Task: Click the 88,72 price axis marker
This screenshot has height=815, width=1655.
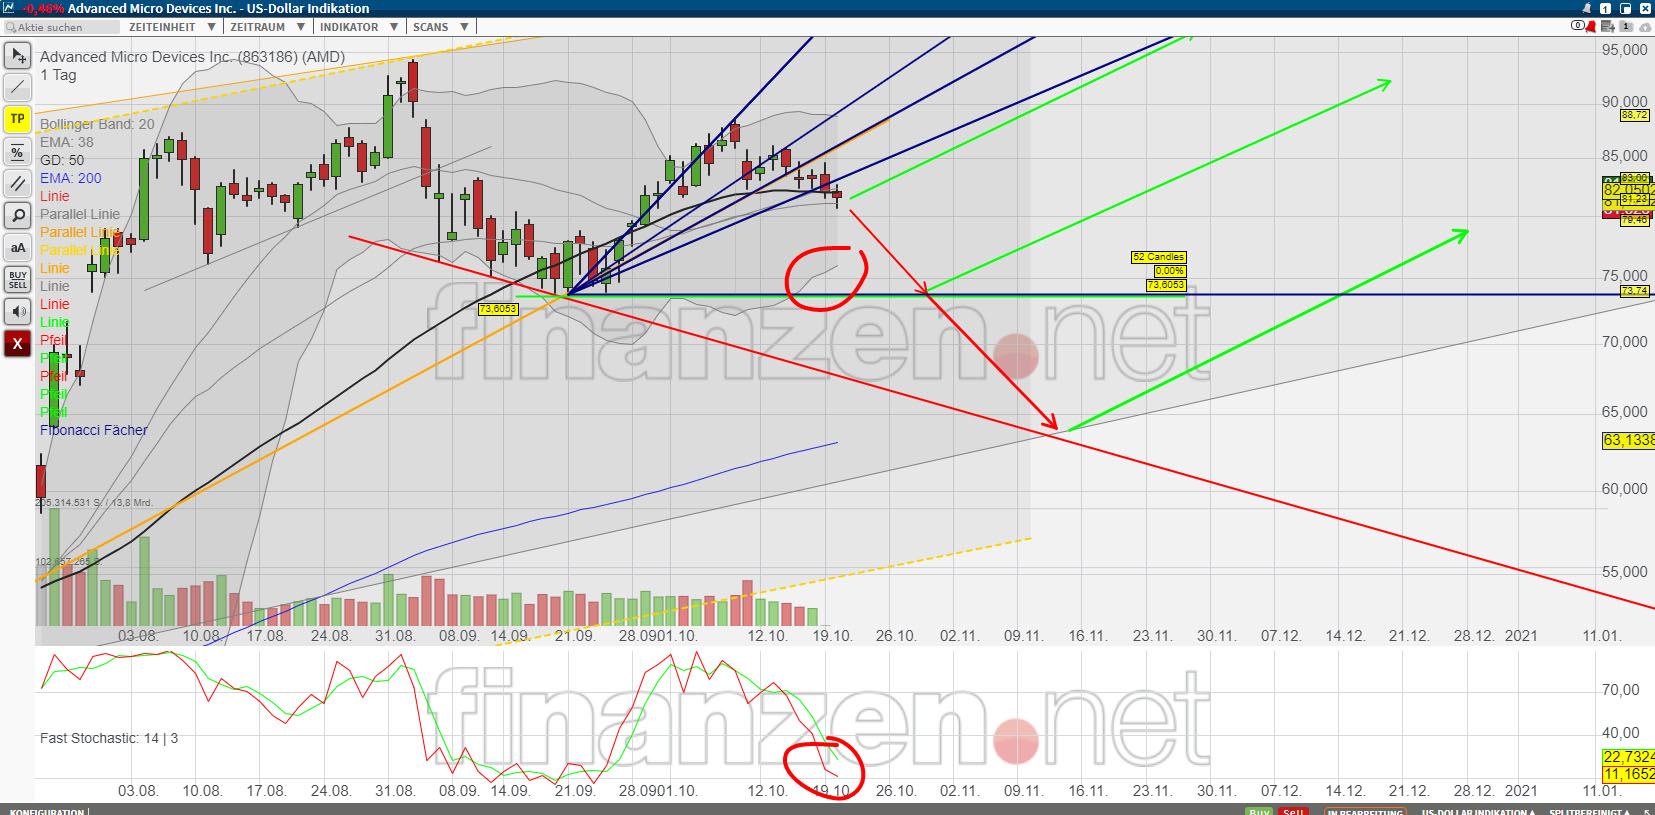Action: (x=1635, y=115)
